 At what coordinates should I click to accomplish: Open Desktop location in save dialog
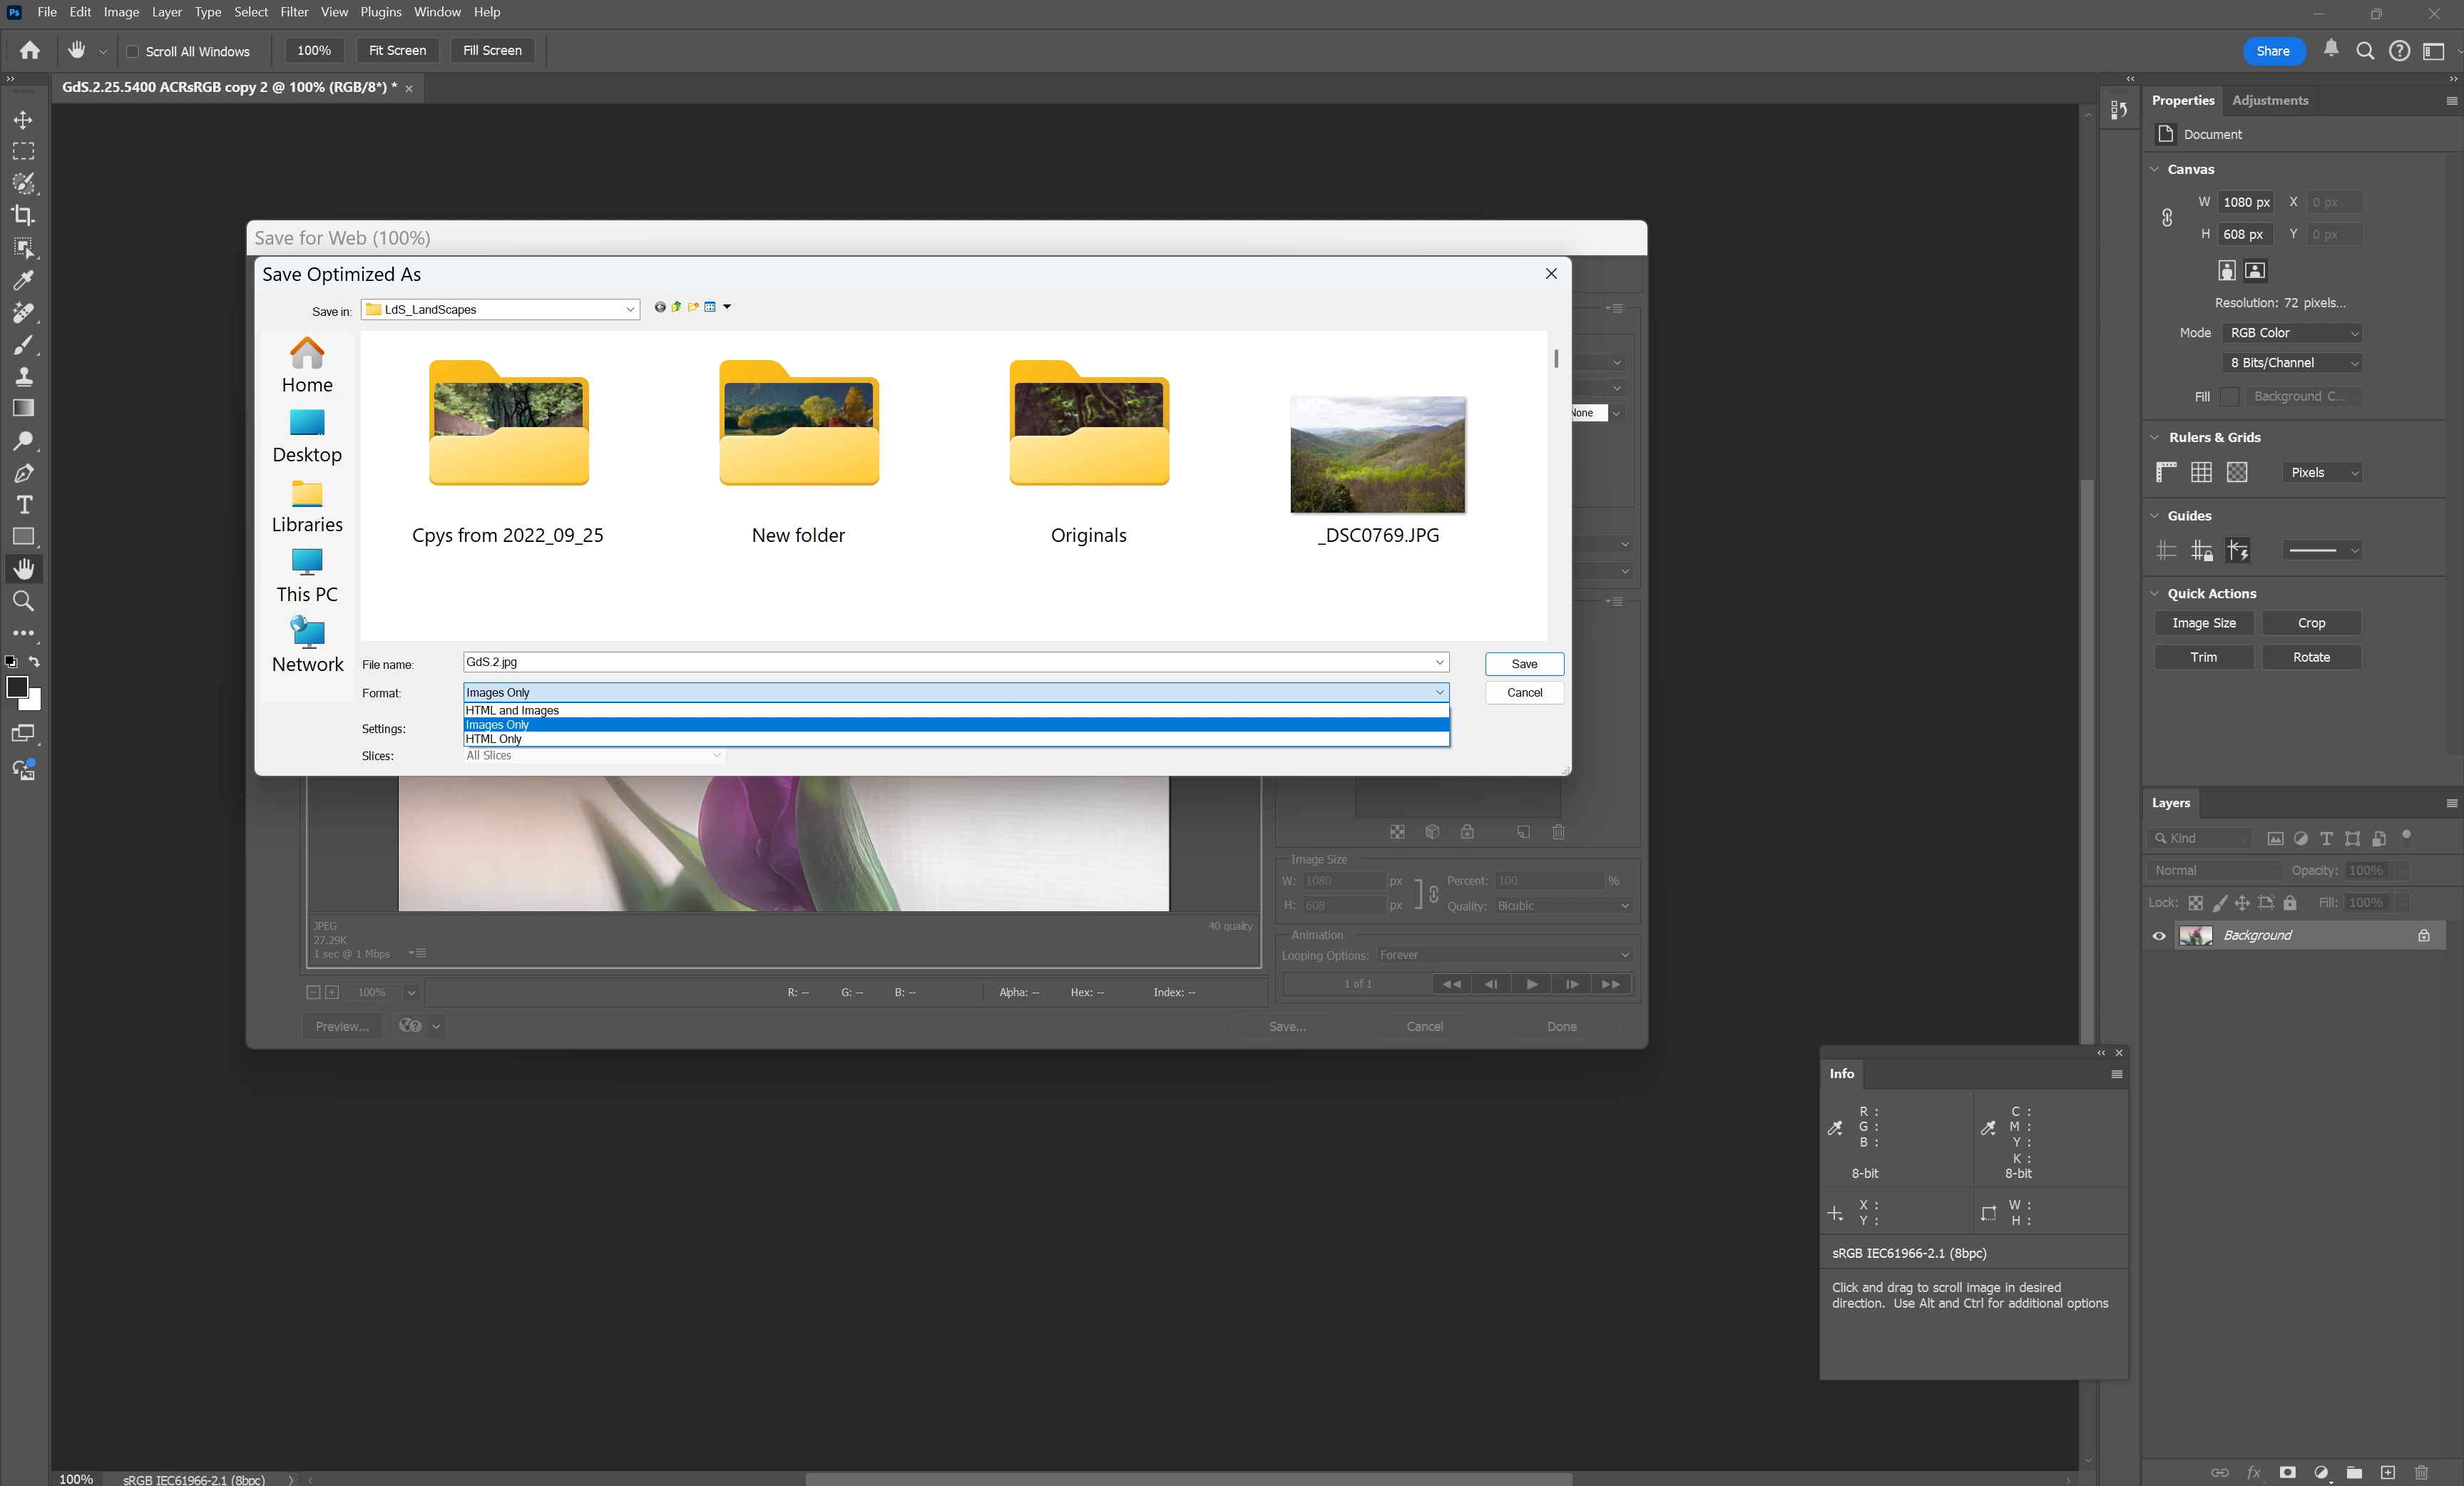(307, 437)
